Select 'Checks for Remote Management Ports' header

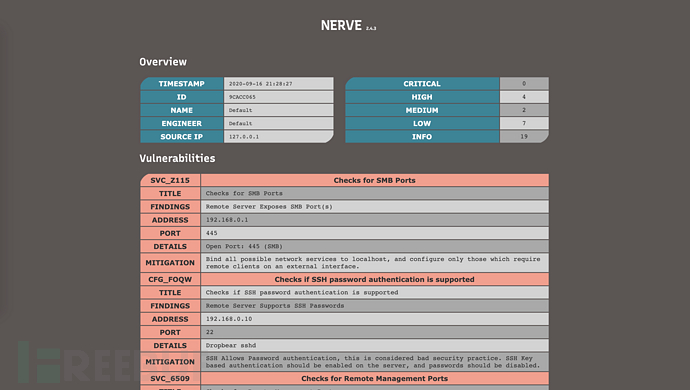click(374, 378)
